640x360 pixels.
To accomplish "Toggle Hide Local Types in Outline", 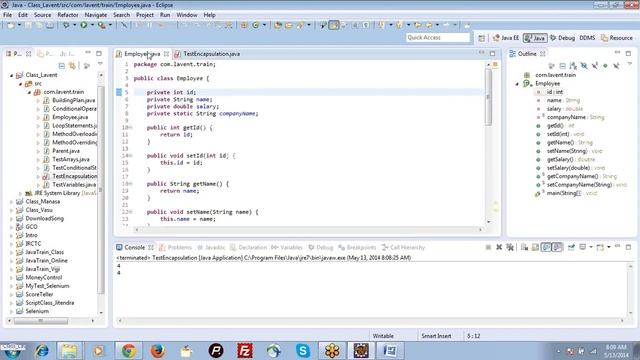I will pos(616,66).
